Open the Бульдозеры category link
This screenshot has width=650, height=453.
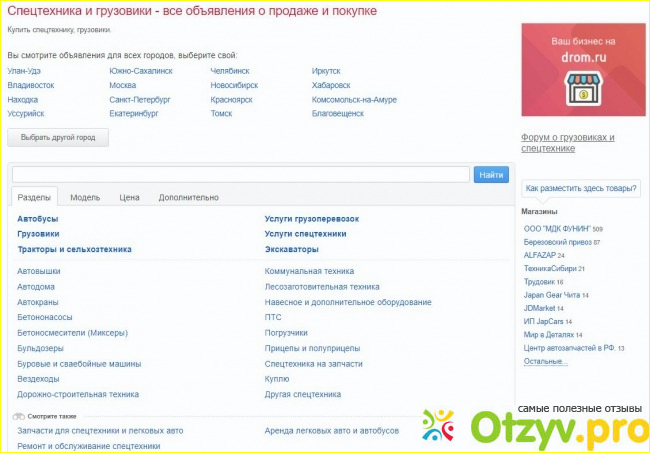(x=40, y=348)
